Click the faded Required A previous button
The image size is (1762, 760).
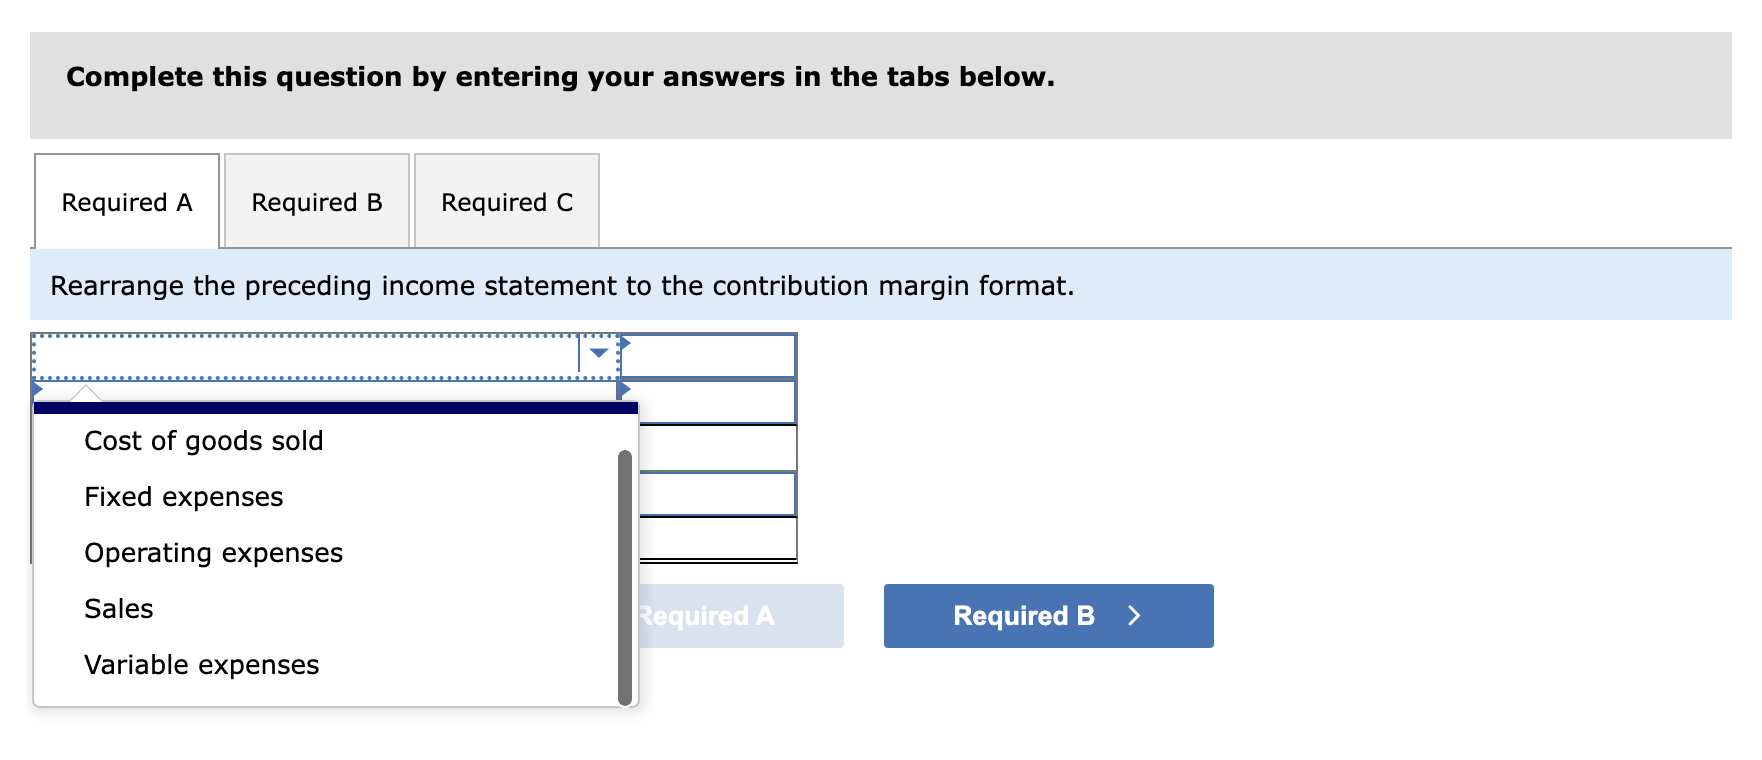tap(740, 616)
